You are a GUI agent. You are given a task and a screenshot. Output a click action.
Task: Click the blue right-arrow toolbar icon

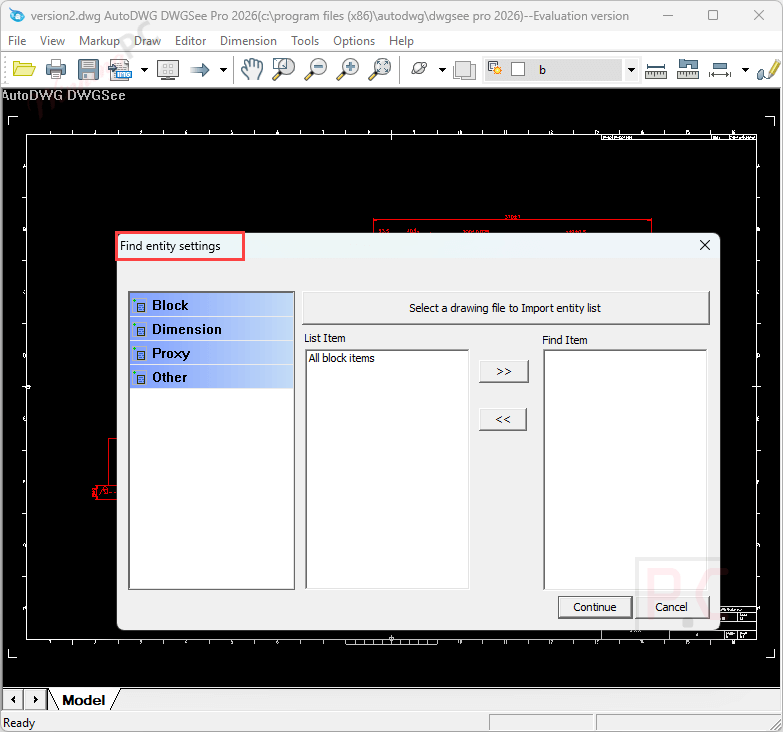pyautogui.click(x=200, y=69)
